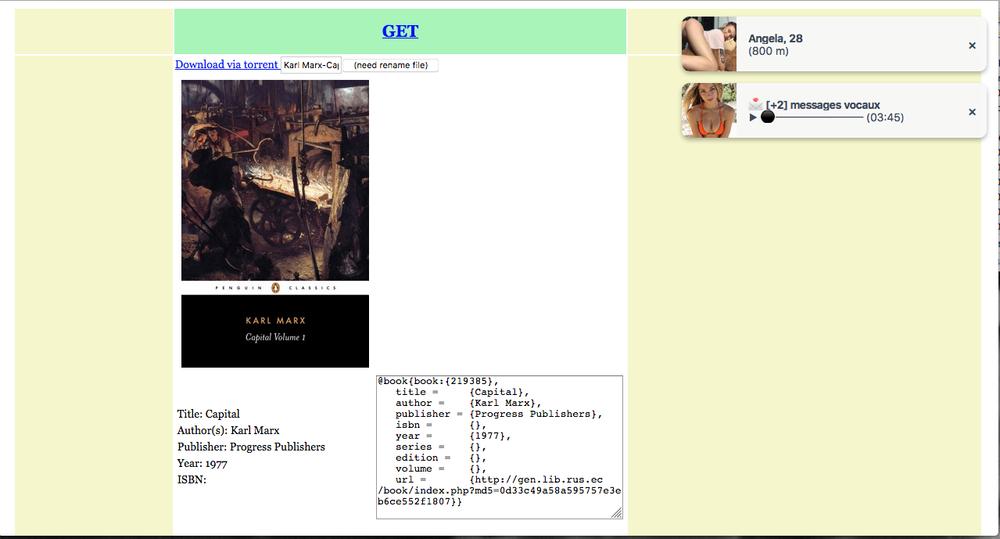Click the Year: 1977 text
Screen dimensions: 1000x539
[x=202, y=464]
